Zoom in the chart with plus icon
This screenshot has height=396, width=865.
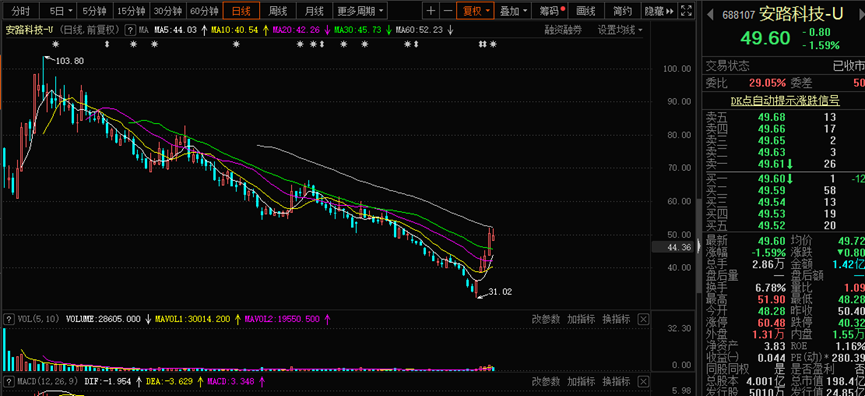tap(431, 10)
